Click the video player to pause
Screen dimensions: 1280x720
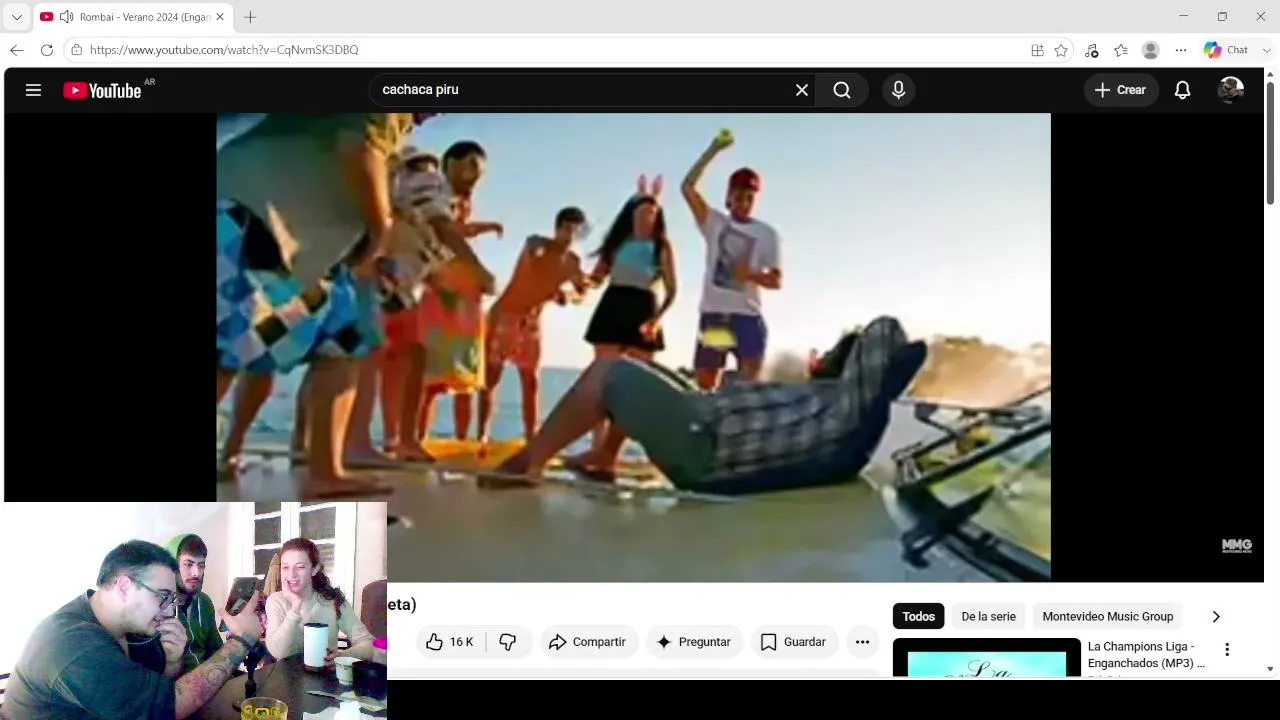(633, 347)
